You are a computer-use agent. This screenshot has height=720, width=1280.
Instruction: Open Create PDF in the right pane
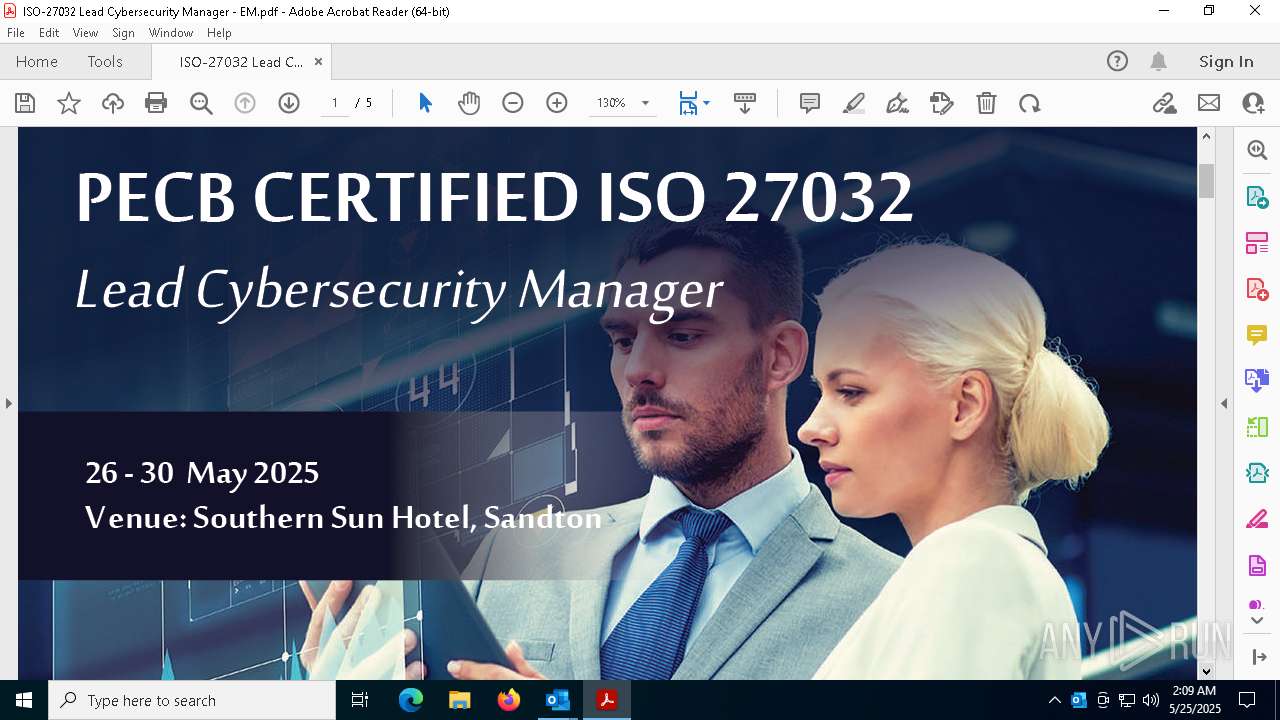coord(1257,289)
